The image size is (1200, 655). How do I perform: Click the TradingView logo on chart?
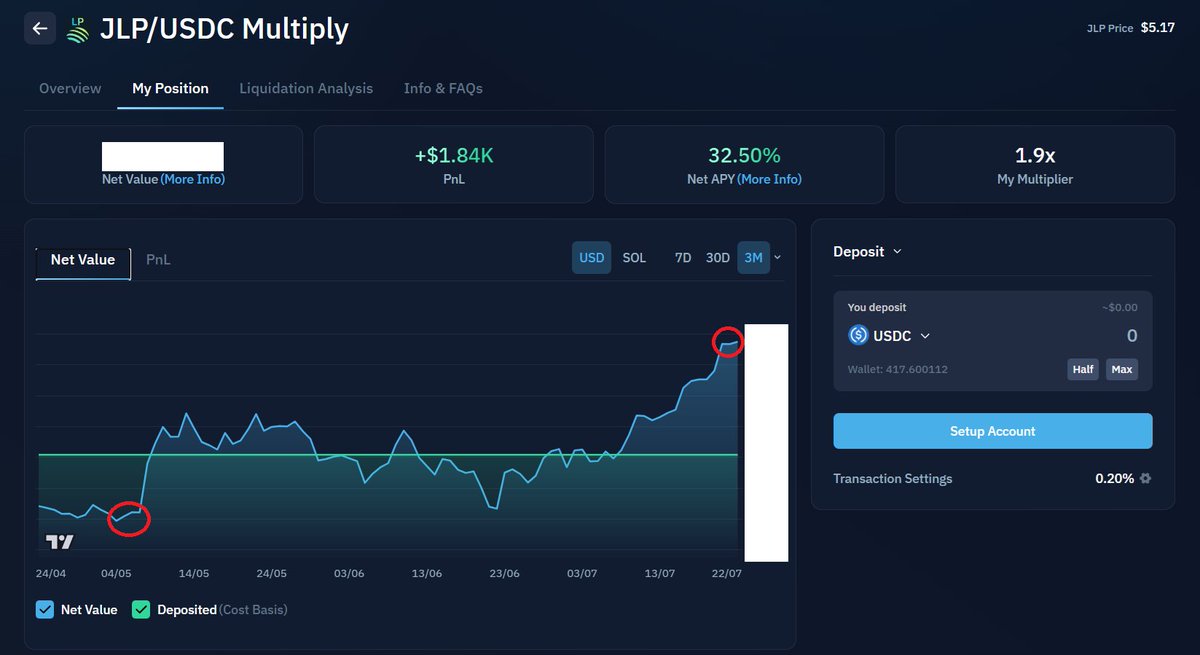point(60,542)
